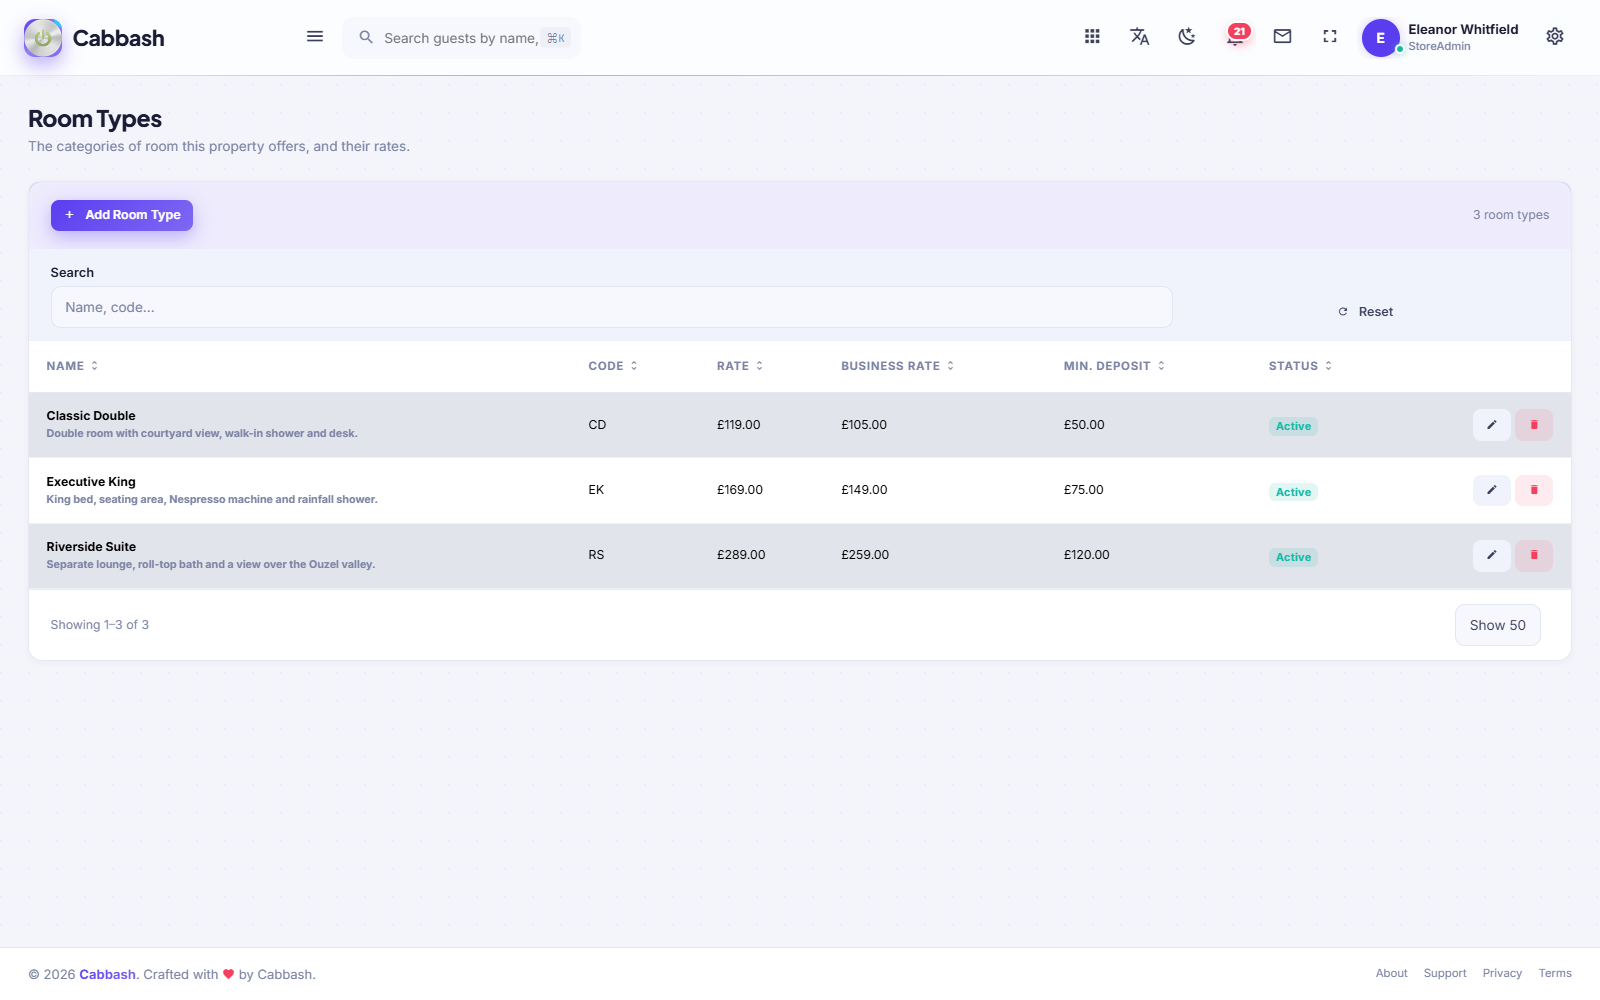1600x1000 pixels.
Task: Click the Reset filter button
Action: click(x=1366, y=312)
